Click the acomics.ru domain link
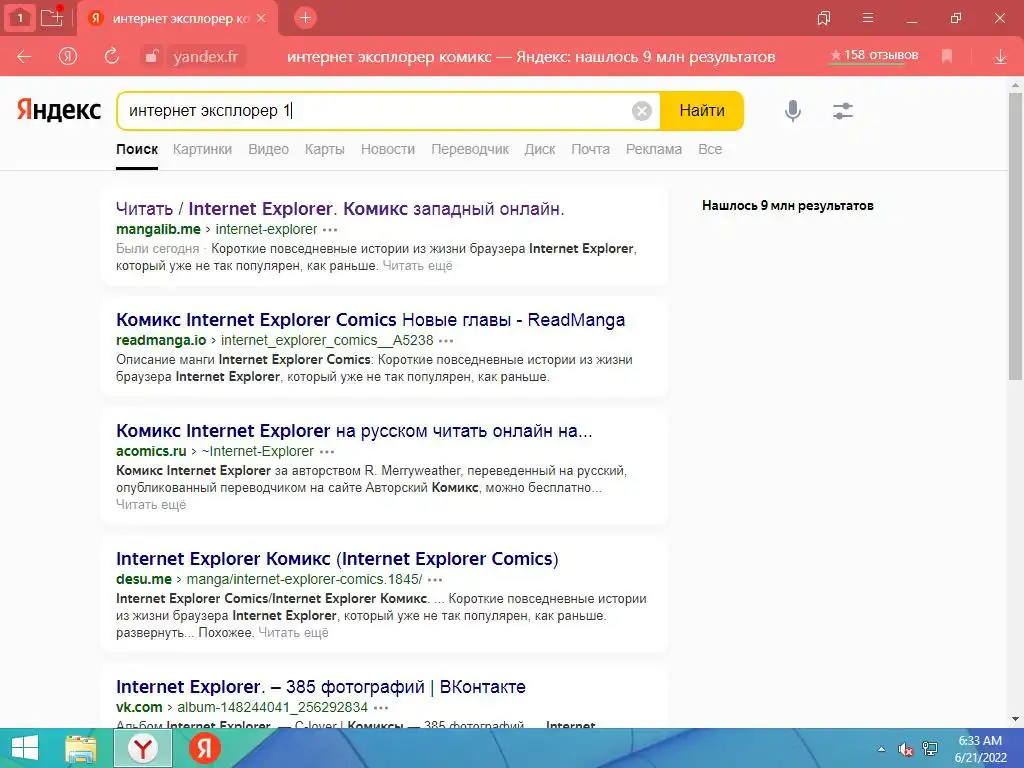 click(x=151, y=451)
